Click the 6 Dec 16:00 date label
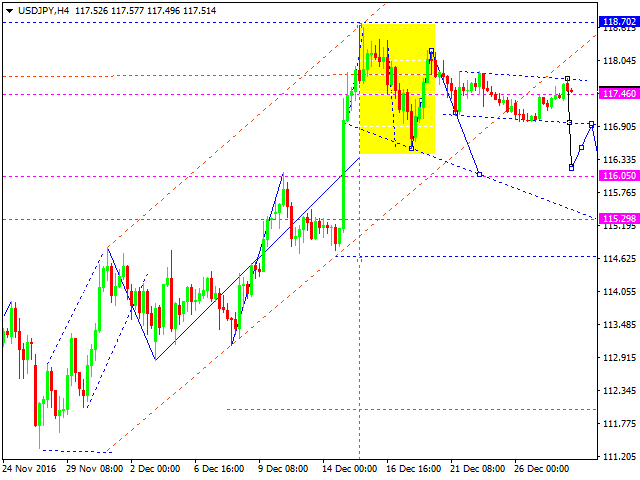Viewport: 640px width, 480px height. tap(219, 469)
